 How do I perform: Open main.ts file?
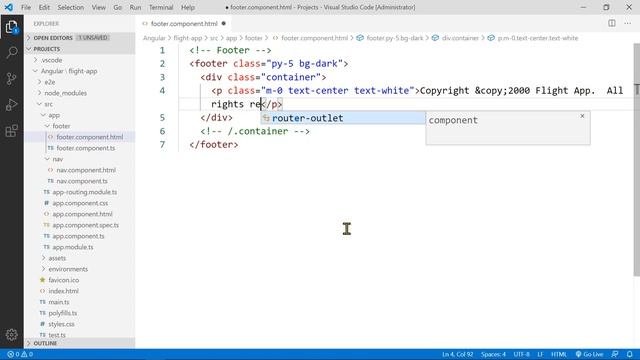80,302
